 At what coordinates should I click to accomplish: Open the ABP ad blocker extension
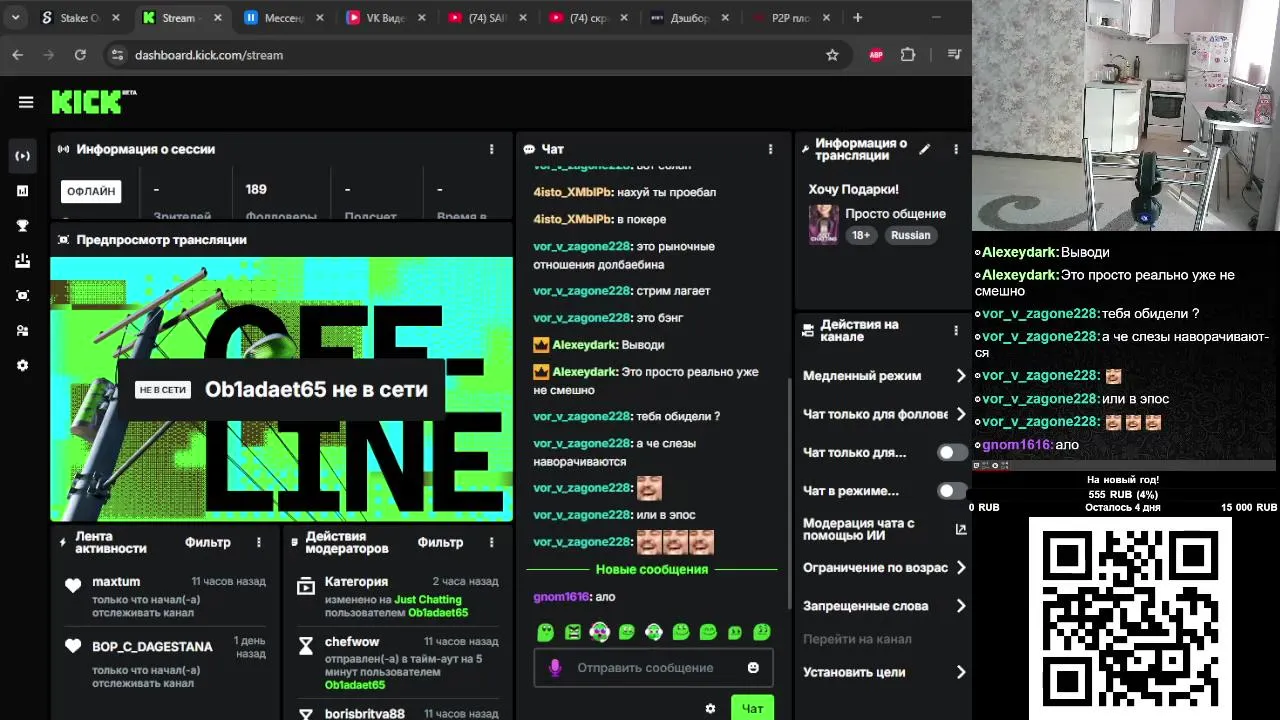tap(876, 55)
